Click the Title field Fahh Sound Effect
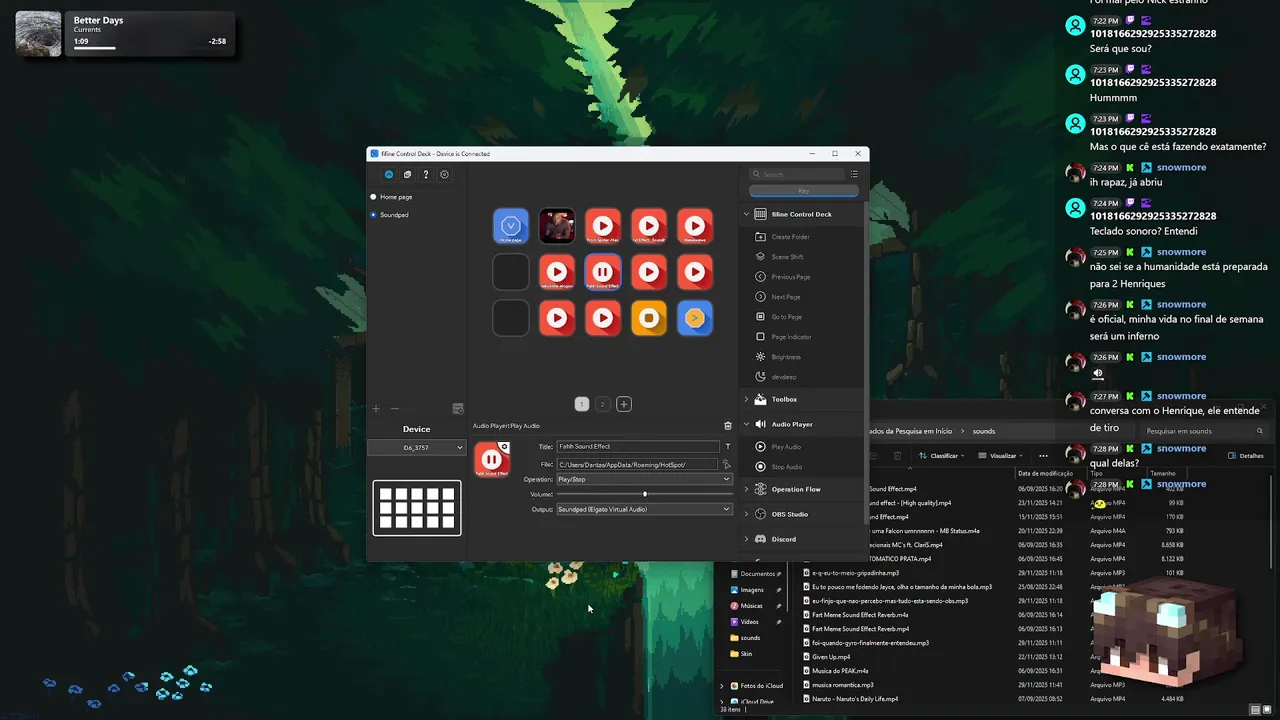The width and height of the screenshot is (1280, 720). [637, 447]
